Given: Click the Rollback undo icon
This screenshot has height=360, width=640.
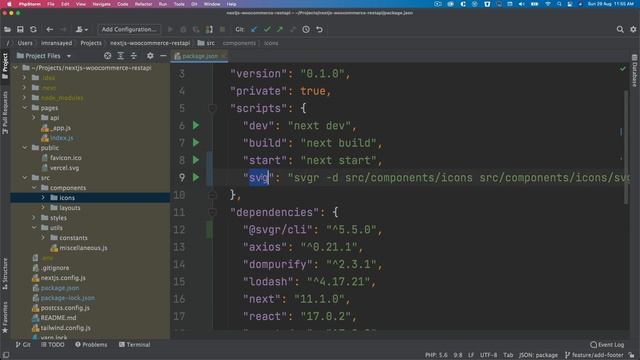Looking at the screenshot, I should tap(319, 29).
